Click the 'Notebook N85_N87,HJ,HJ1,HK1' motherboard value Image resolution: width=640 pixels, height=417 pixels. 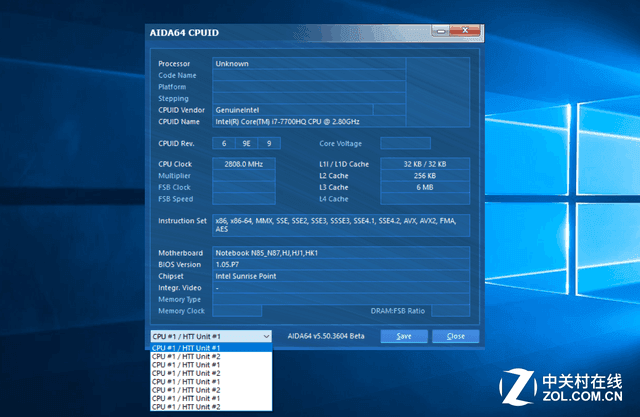[x=267, y=253]
